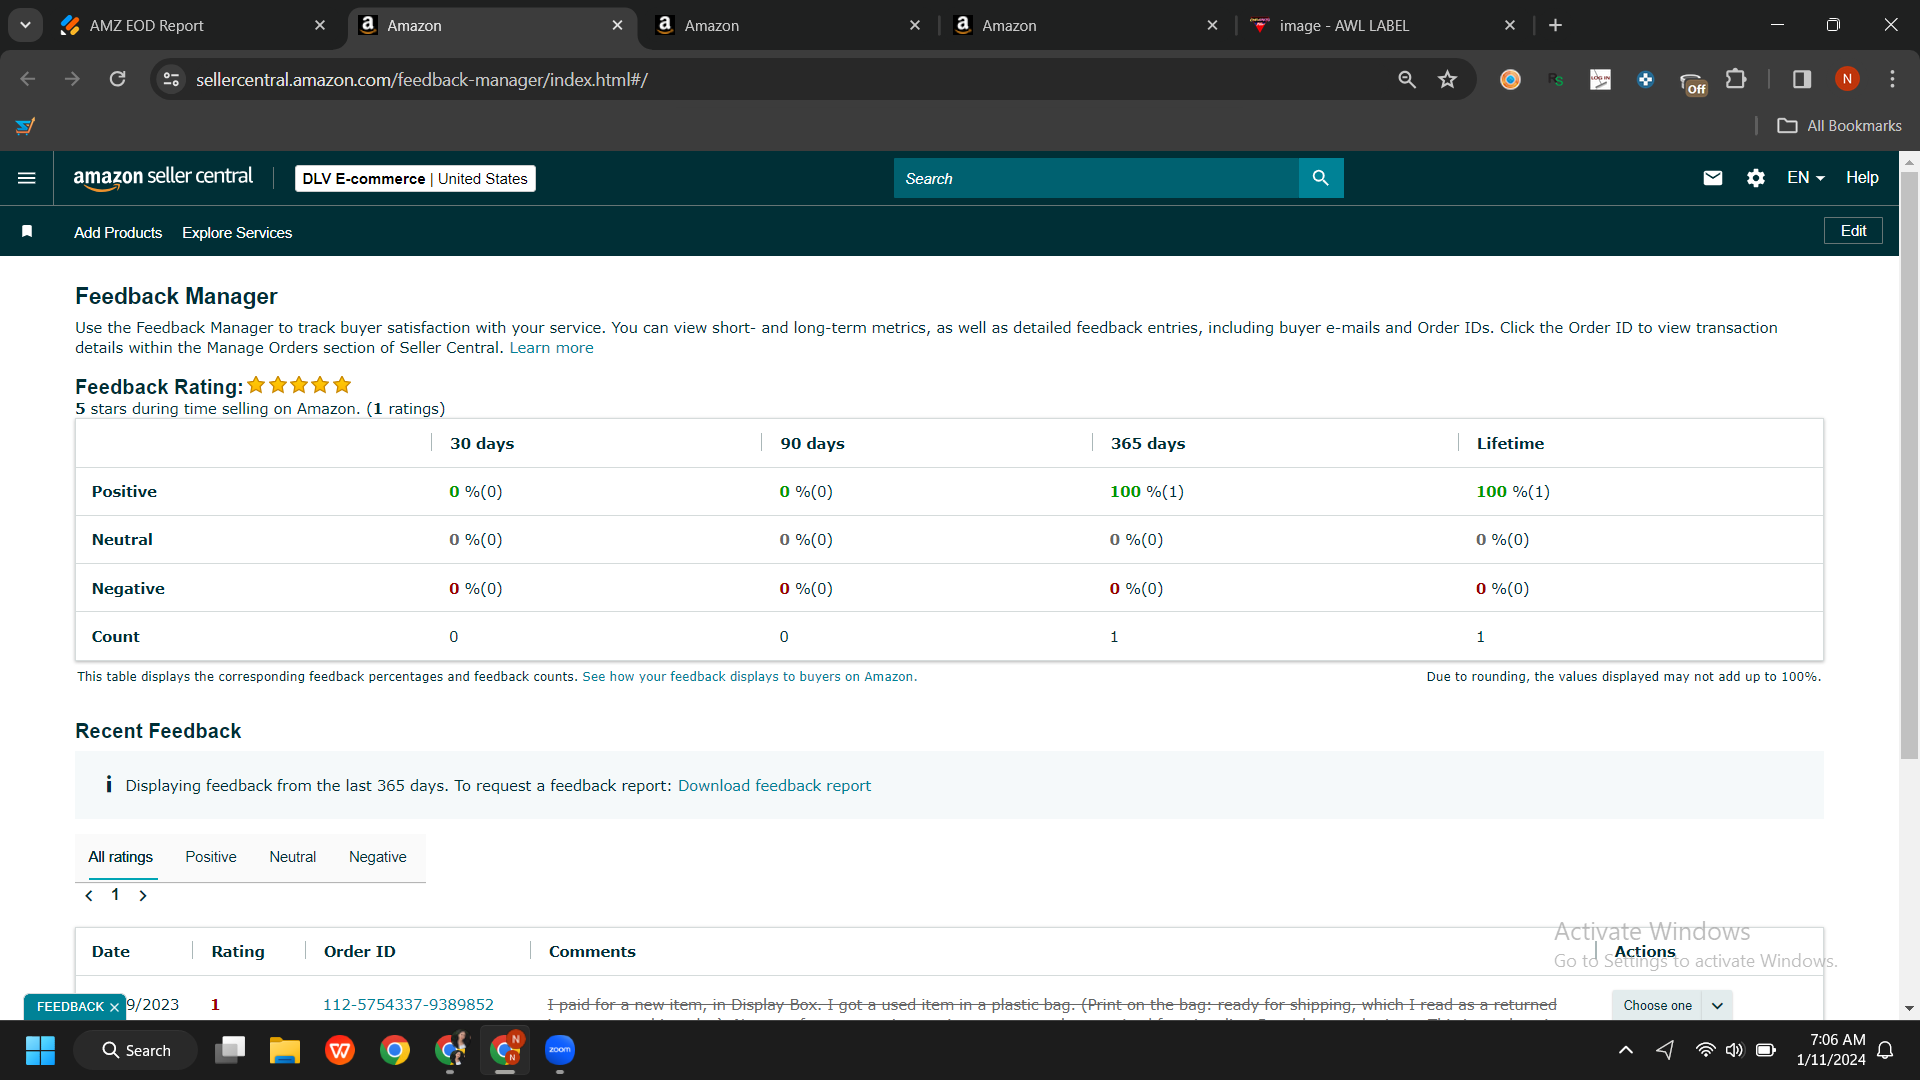The image size is (1920, 1080).
Task: Open All Bookmarks folder
Action: (x=1839, y=126)
